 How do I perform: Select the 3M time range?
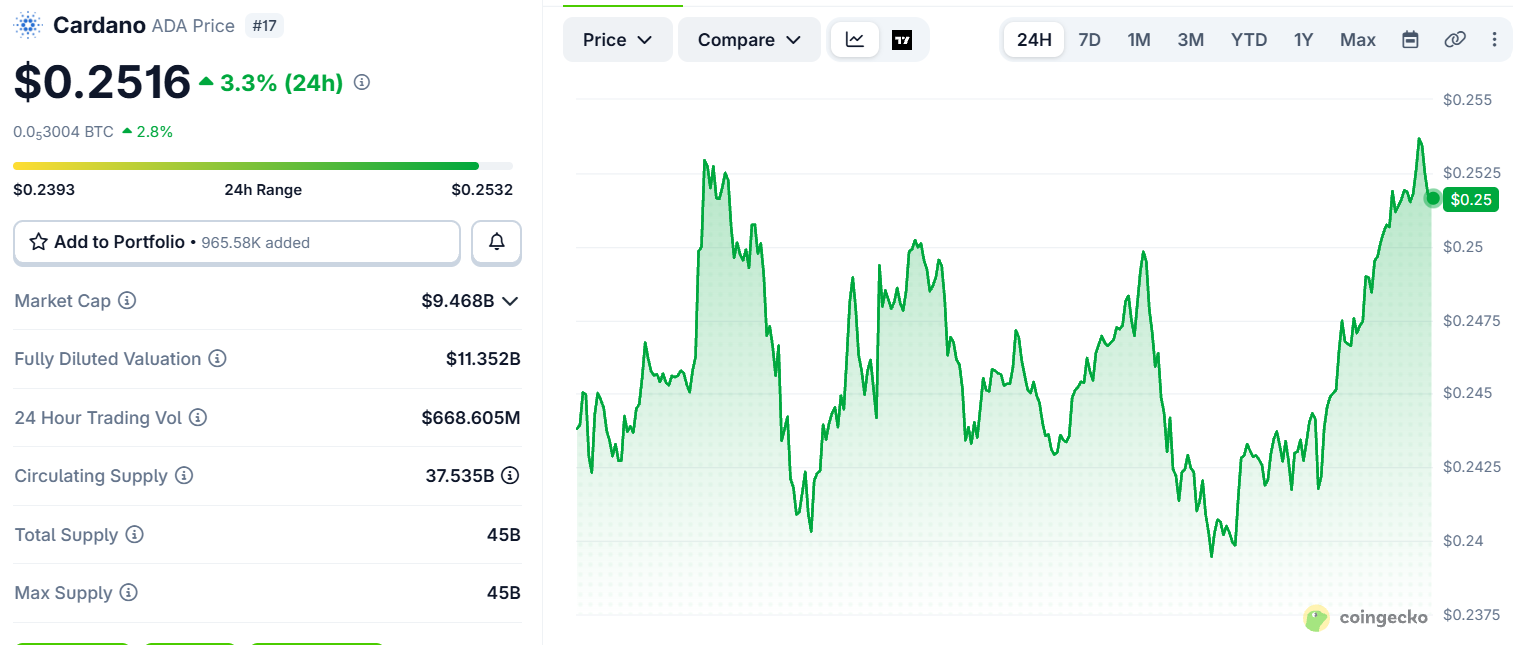click(x=1190, y=40)
